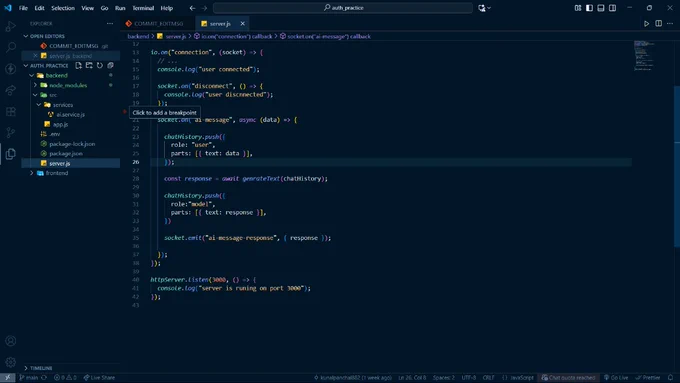Image resolution: width=680 pixels, height=383 pixels.
Task: Click Live Share in status bar
Action: coord(99,378)
